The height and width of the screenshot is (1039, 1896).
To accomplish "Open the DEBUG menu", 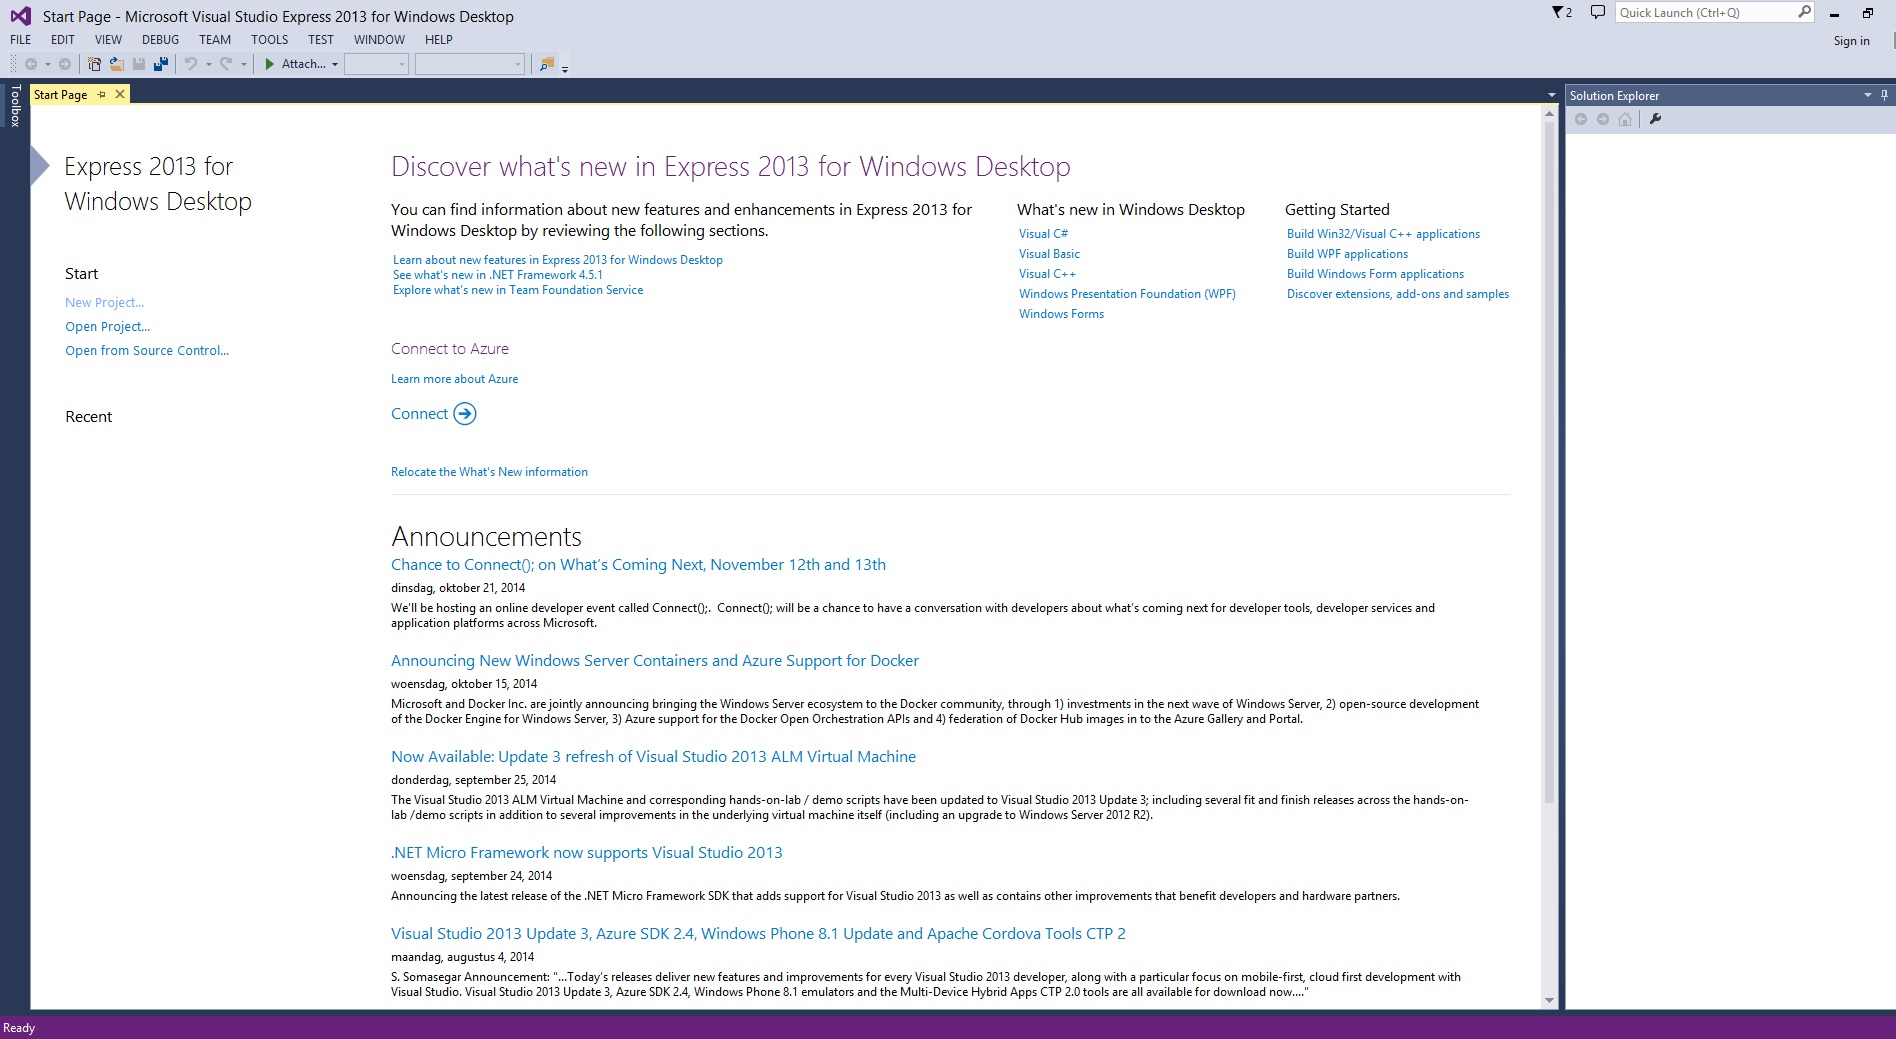I will pyautogui.click(x=160, y=40).
